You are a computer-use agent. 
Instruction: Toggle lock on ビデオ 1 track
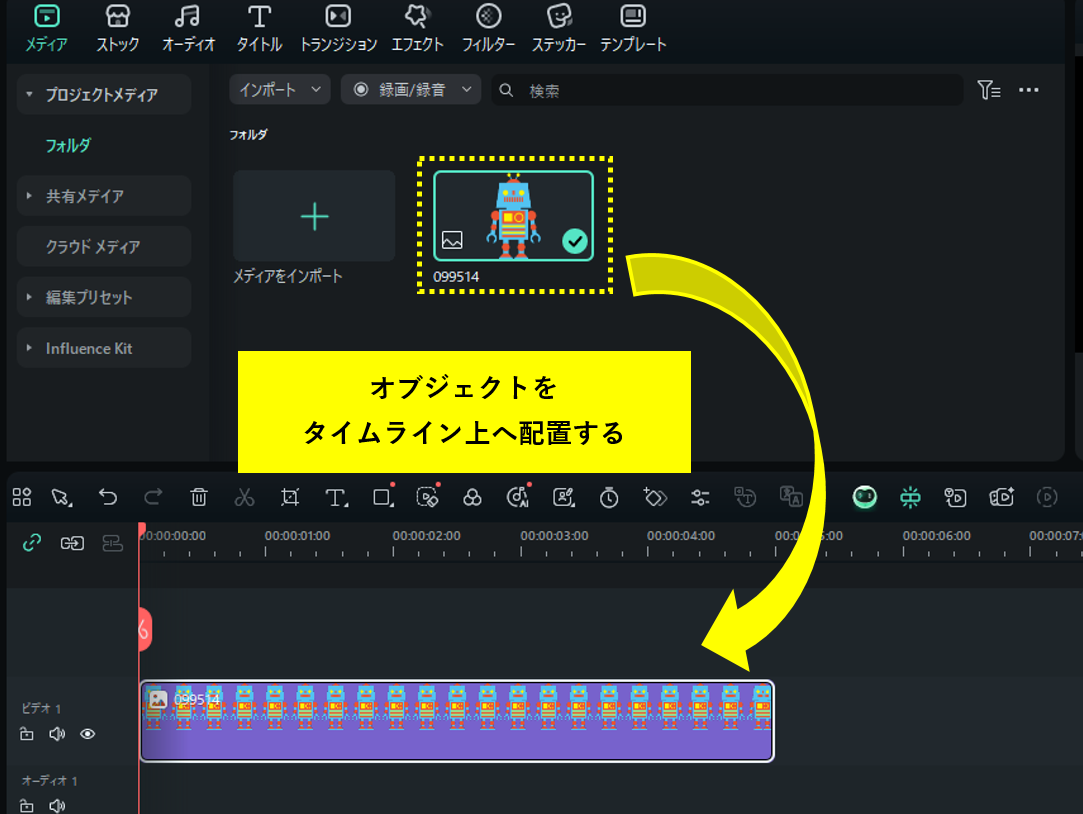pyautogui.click(x=27, y=734)
